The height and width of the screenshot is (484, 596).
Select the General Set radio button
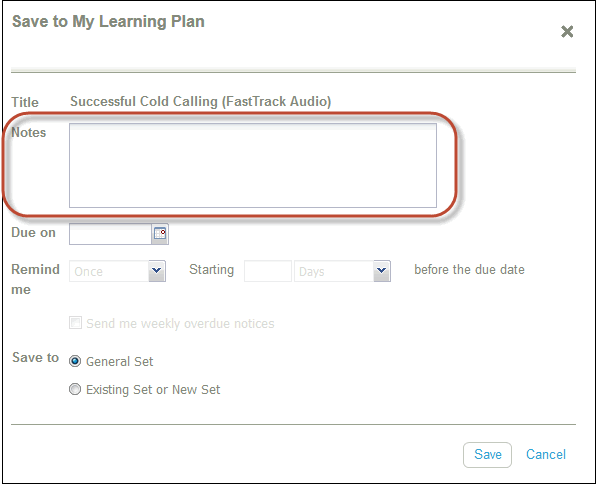click(75, 361)
